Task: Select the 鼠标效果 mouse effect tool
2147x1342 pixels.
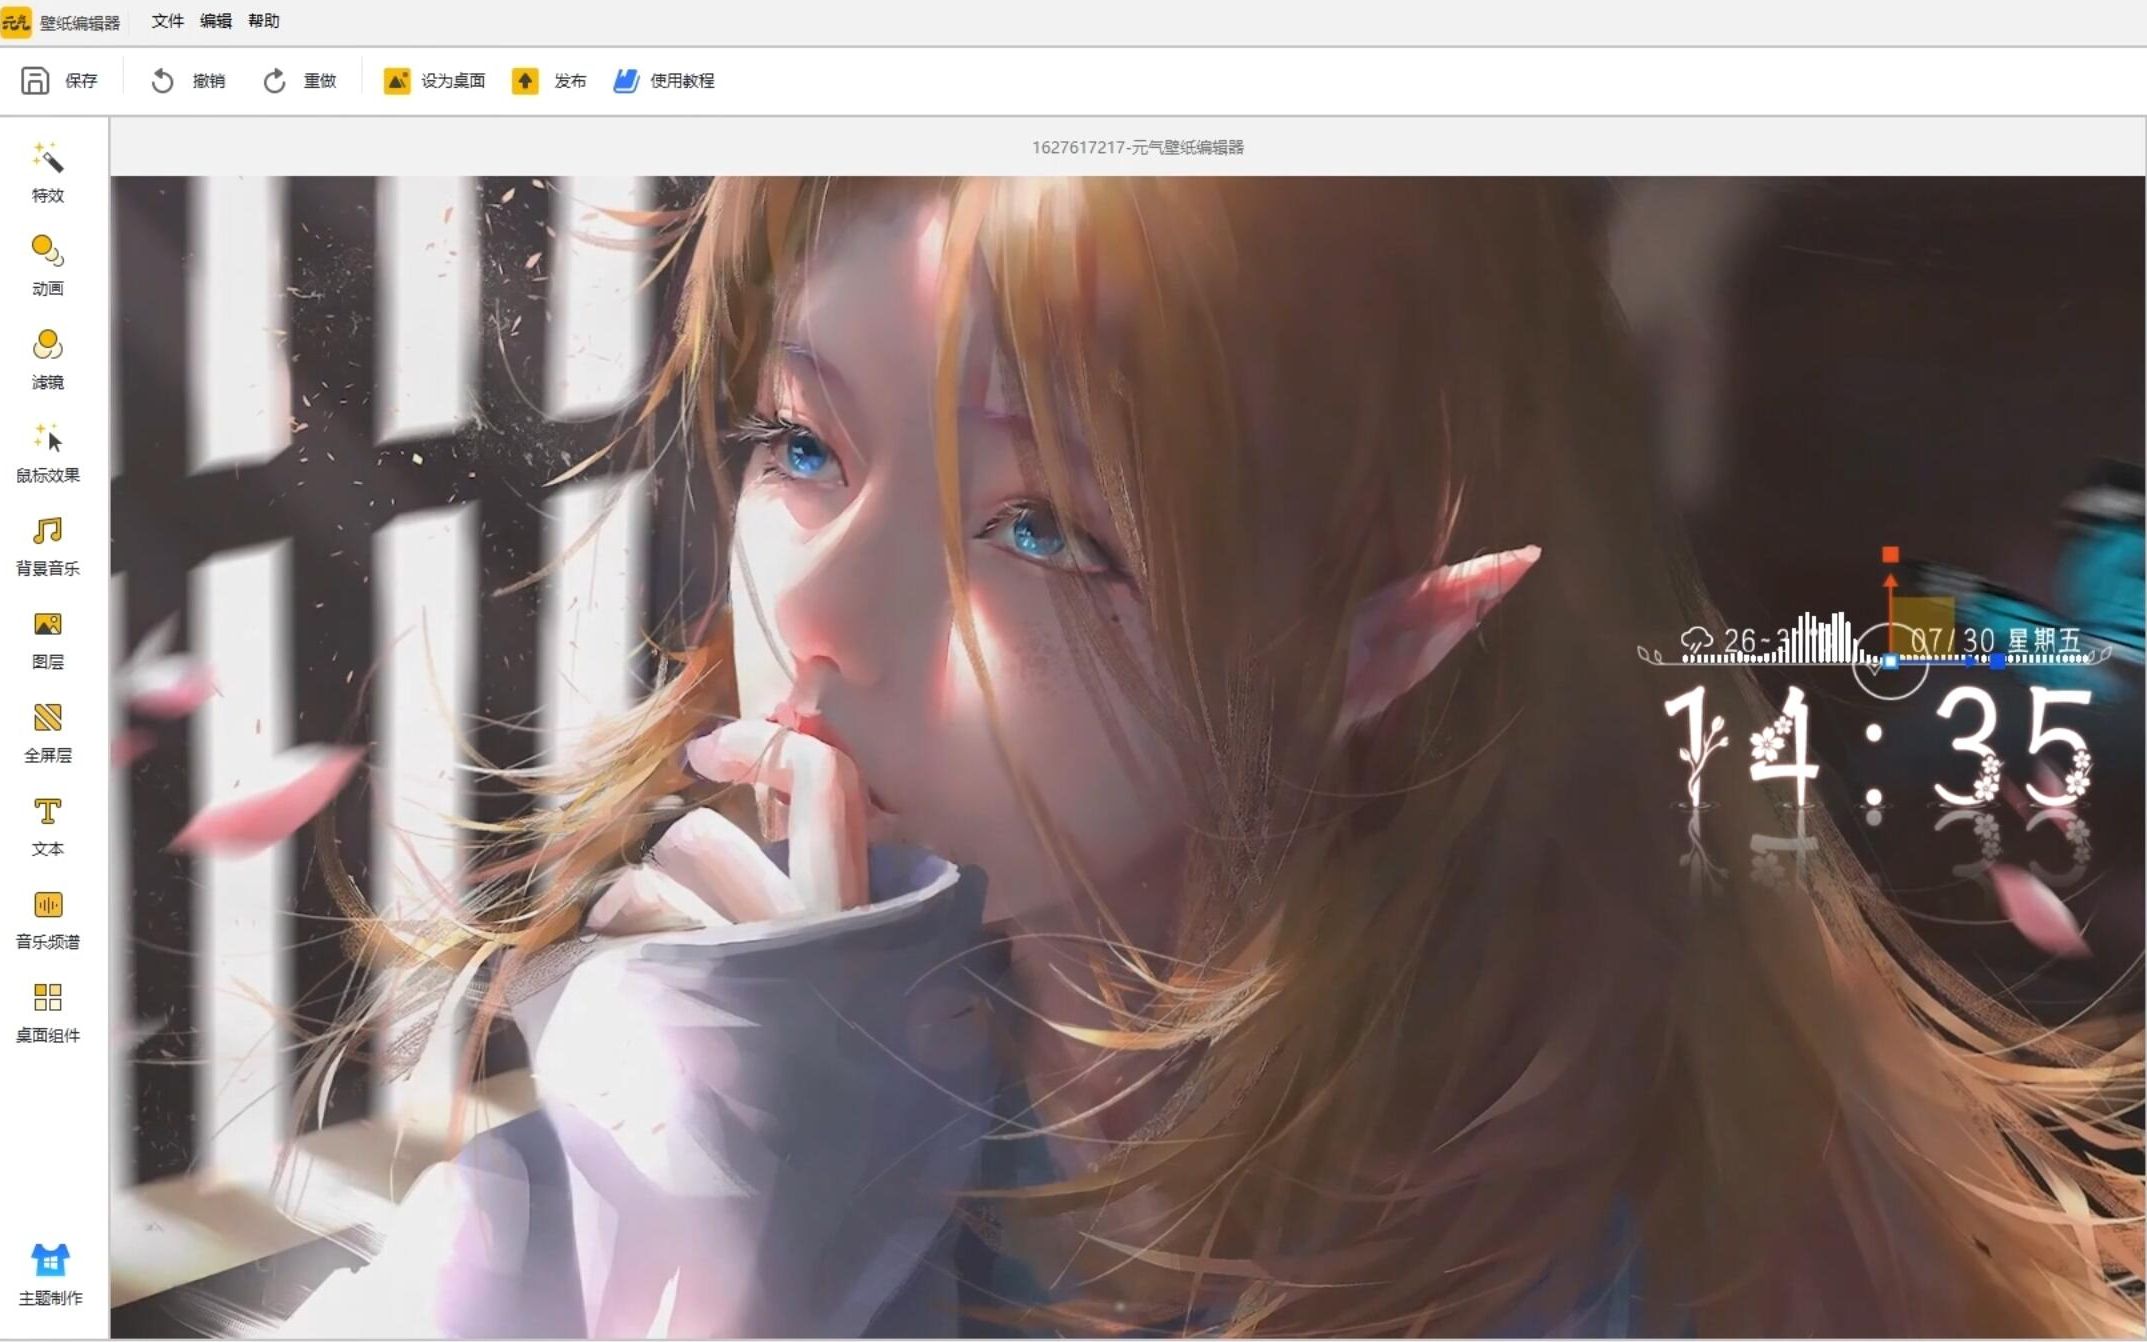Action: 48,452
